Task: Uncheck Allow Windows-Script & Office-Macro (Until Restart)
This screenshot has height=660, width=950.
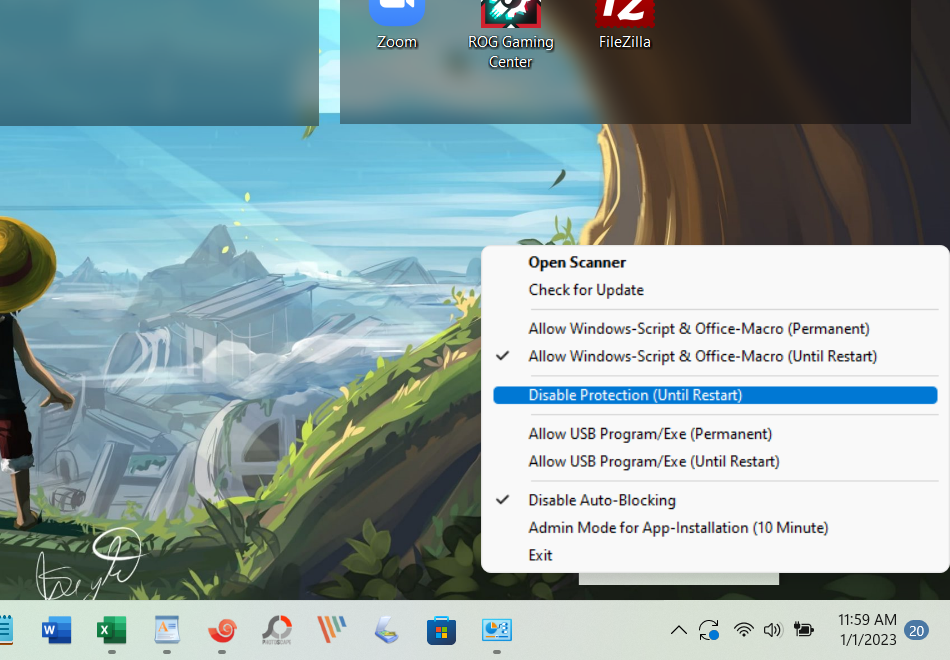Action: (716, 356)
